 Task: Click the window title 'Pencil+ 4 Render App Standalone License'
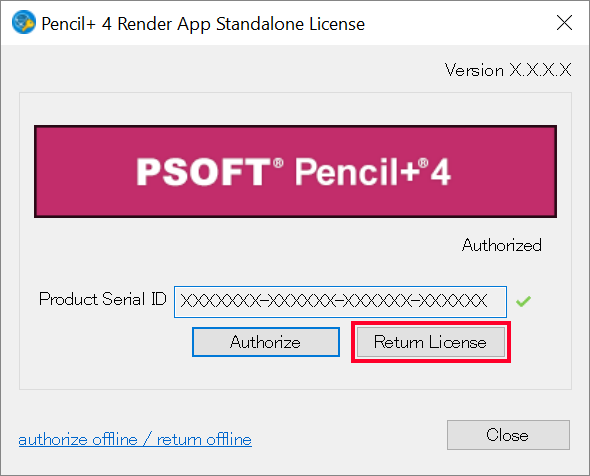pos(203,24)
